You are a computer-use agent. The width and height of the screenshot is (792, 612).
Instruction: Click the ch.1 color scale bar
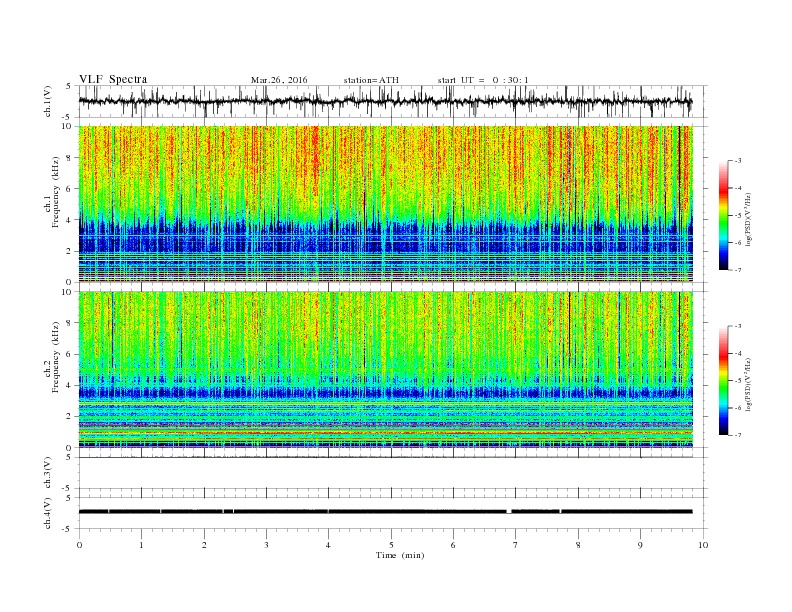click(723, 215)
